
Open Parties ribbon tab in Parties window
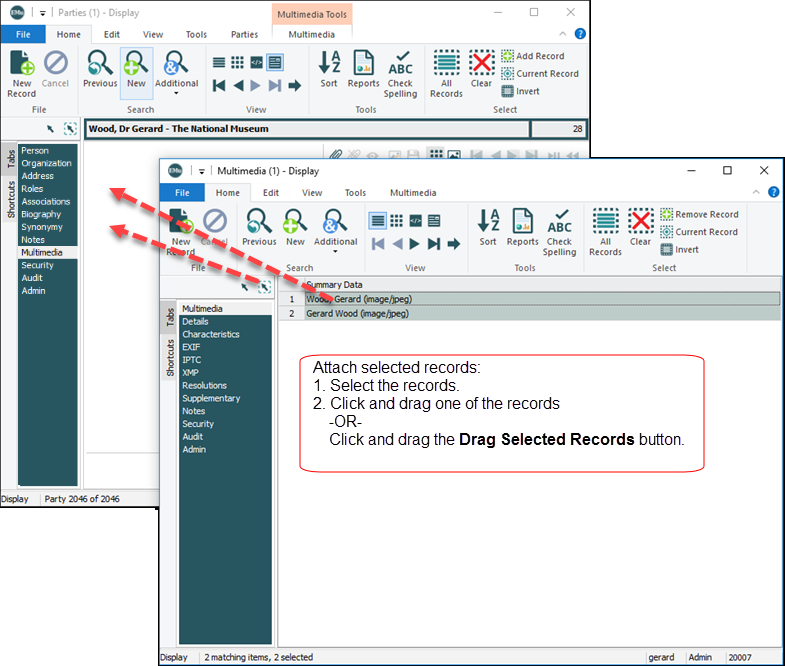click(x=244, y=34)
